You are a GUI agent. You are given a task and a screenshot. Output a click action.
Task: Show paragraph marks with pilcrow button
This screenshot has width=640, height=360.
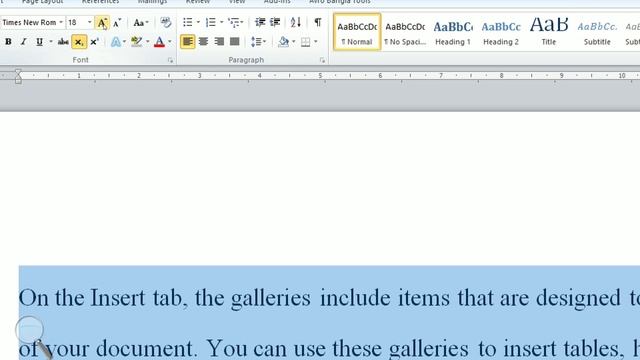(x=318, y=22)
